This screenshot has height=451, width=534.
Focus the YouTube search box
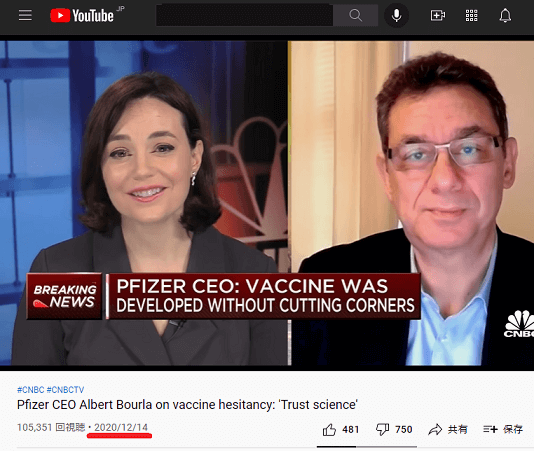[x=245, y=15]
